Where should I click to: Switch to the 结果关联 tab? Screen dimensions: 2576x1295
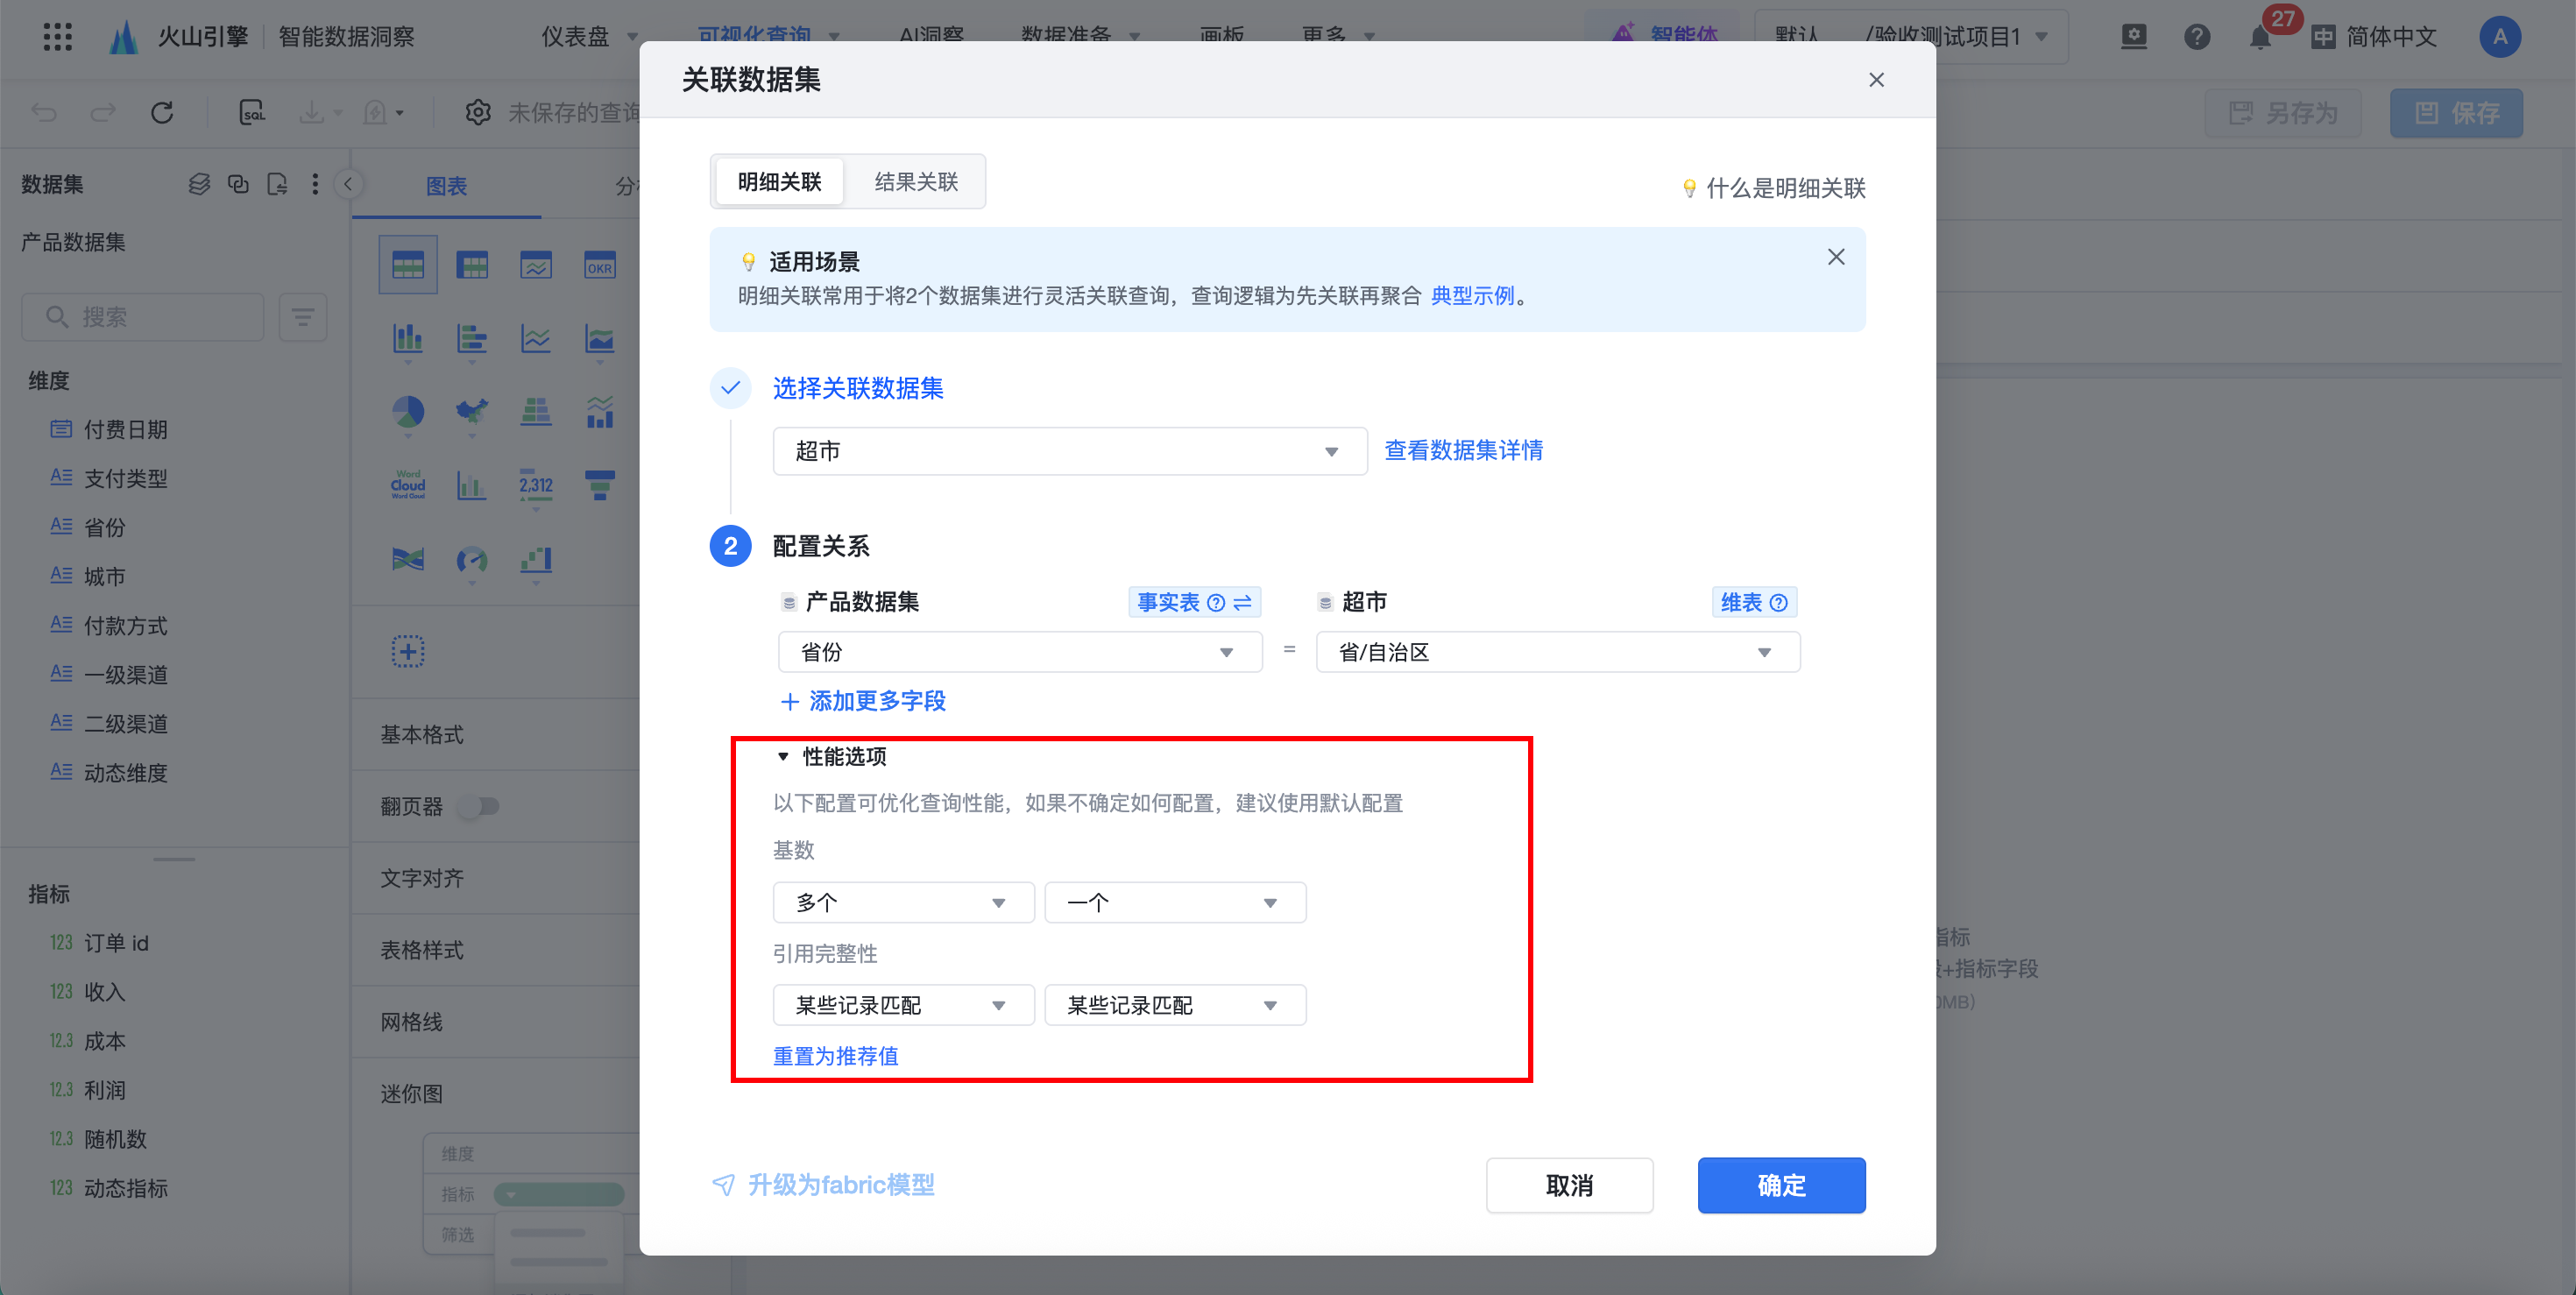click(x=915, y=182)
